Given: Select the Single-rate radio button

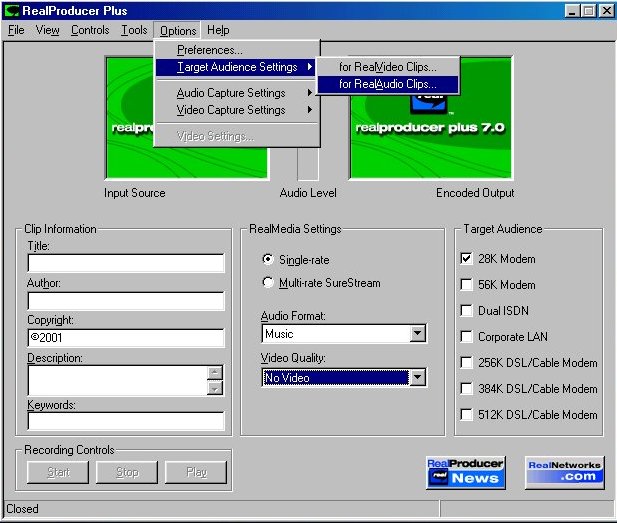Looking at the screenshot, I should pos(268,259).
